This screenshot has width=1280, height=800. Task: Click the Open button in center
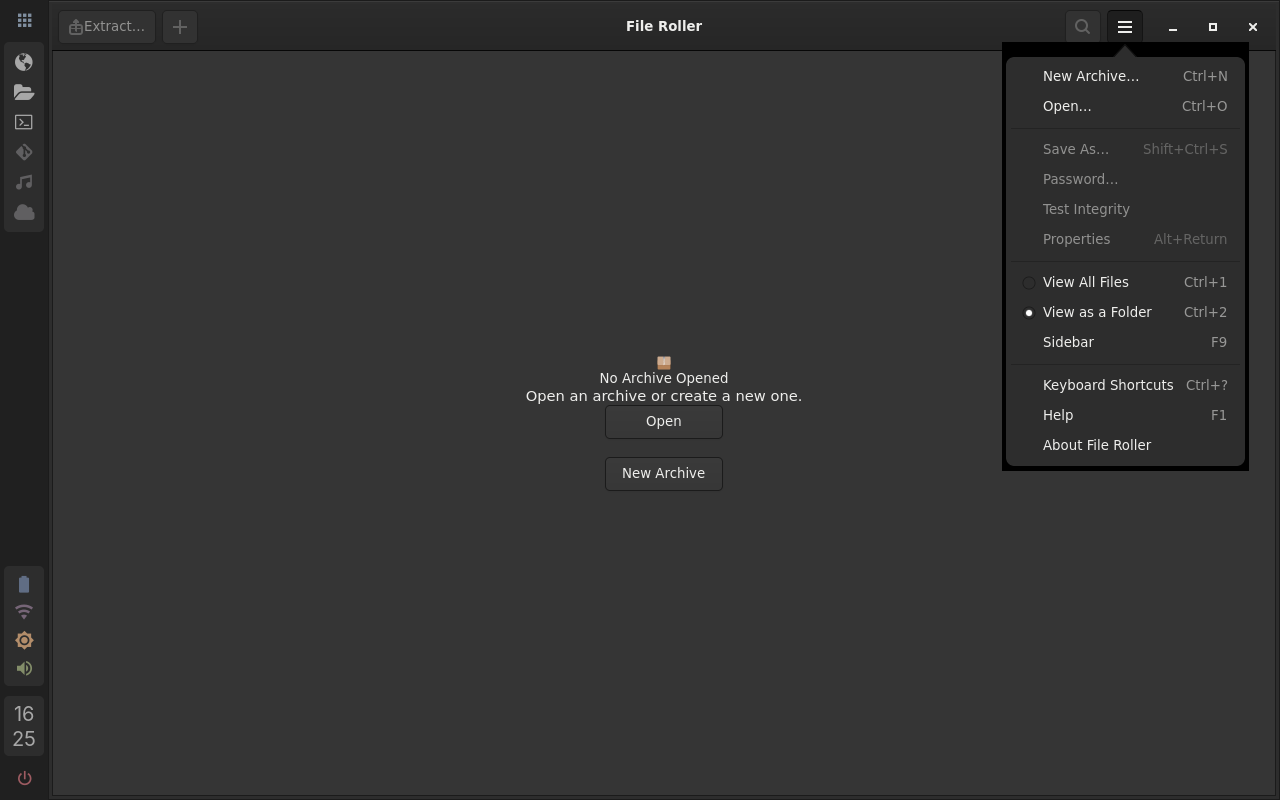click(664, 421)
